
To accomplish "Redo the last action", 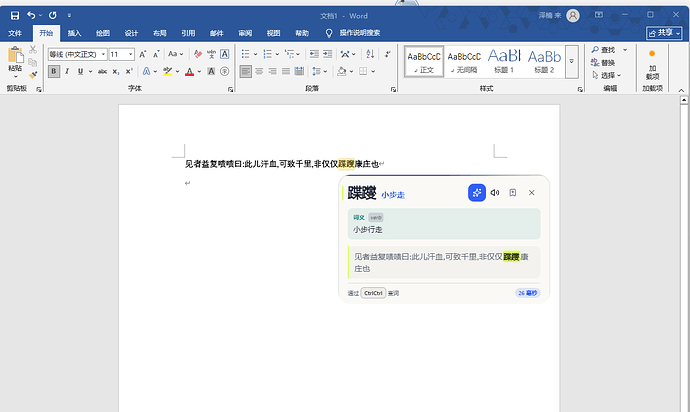I will [53, 15].
